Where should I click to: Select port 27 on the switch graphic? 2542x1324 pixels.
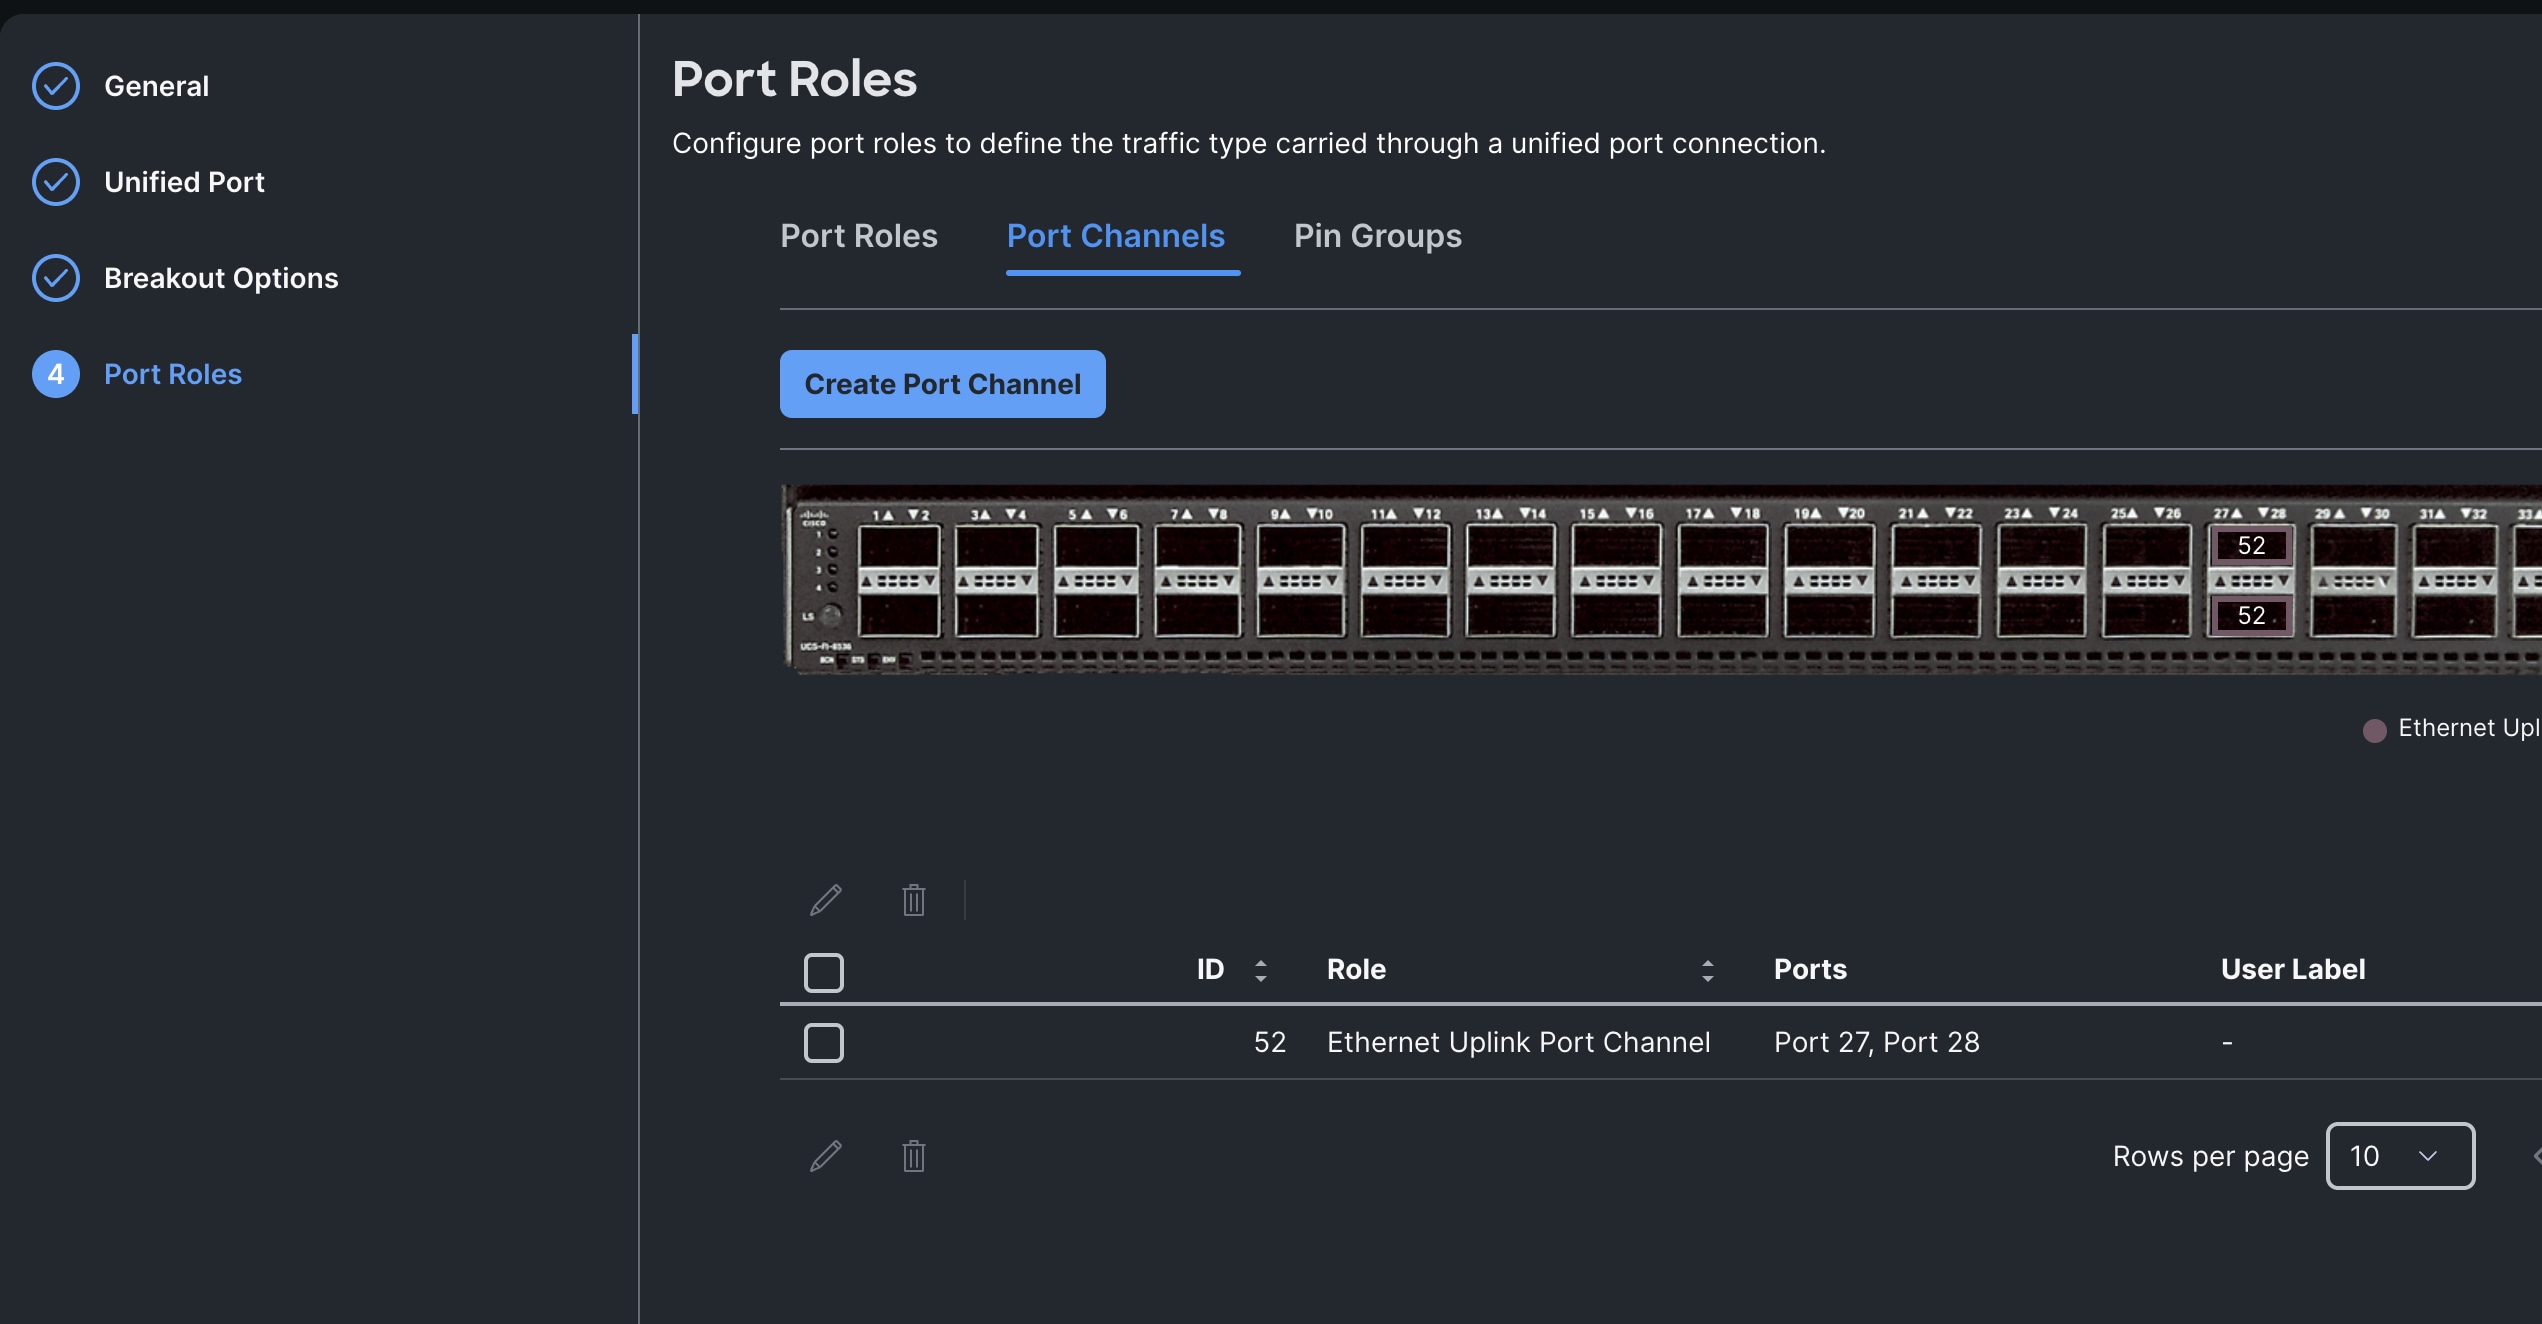pyautogui.click(x=2250, y=545)
